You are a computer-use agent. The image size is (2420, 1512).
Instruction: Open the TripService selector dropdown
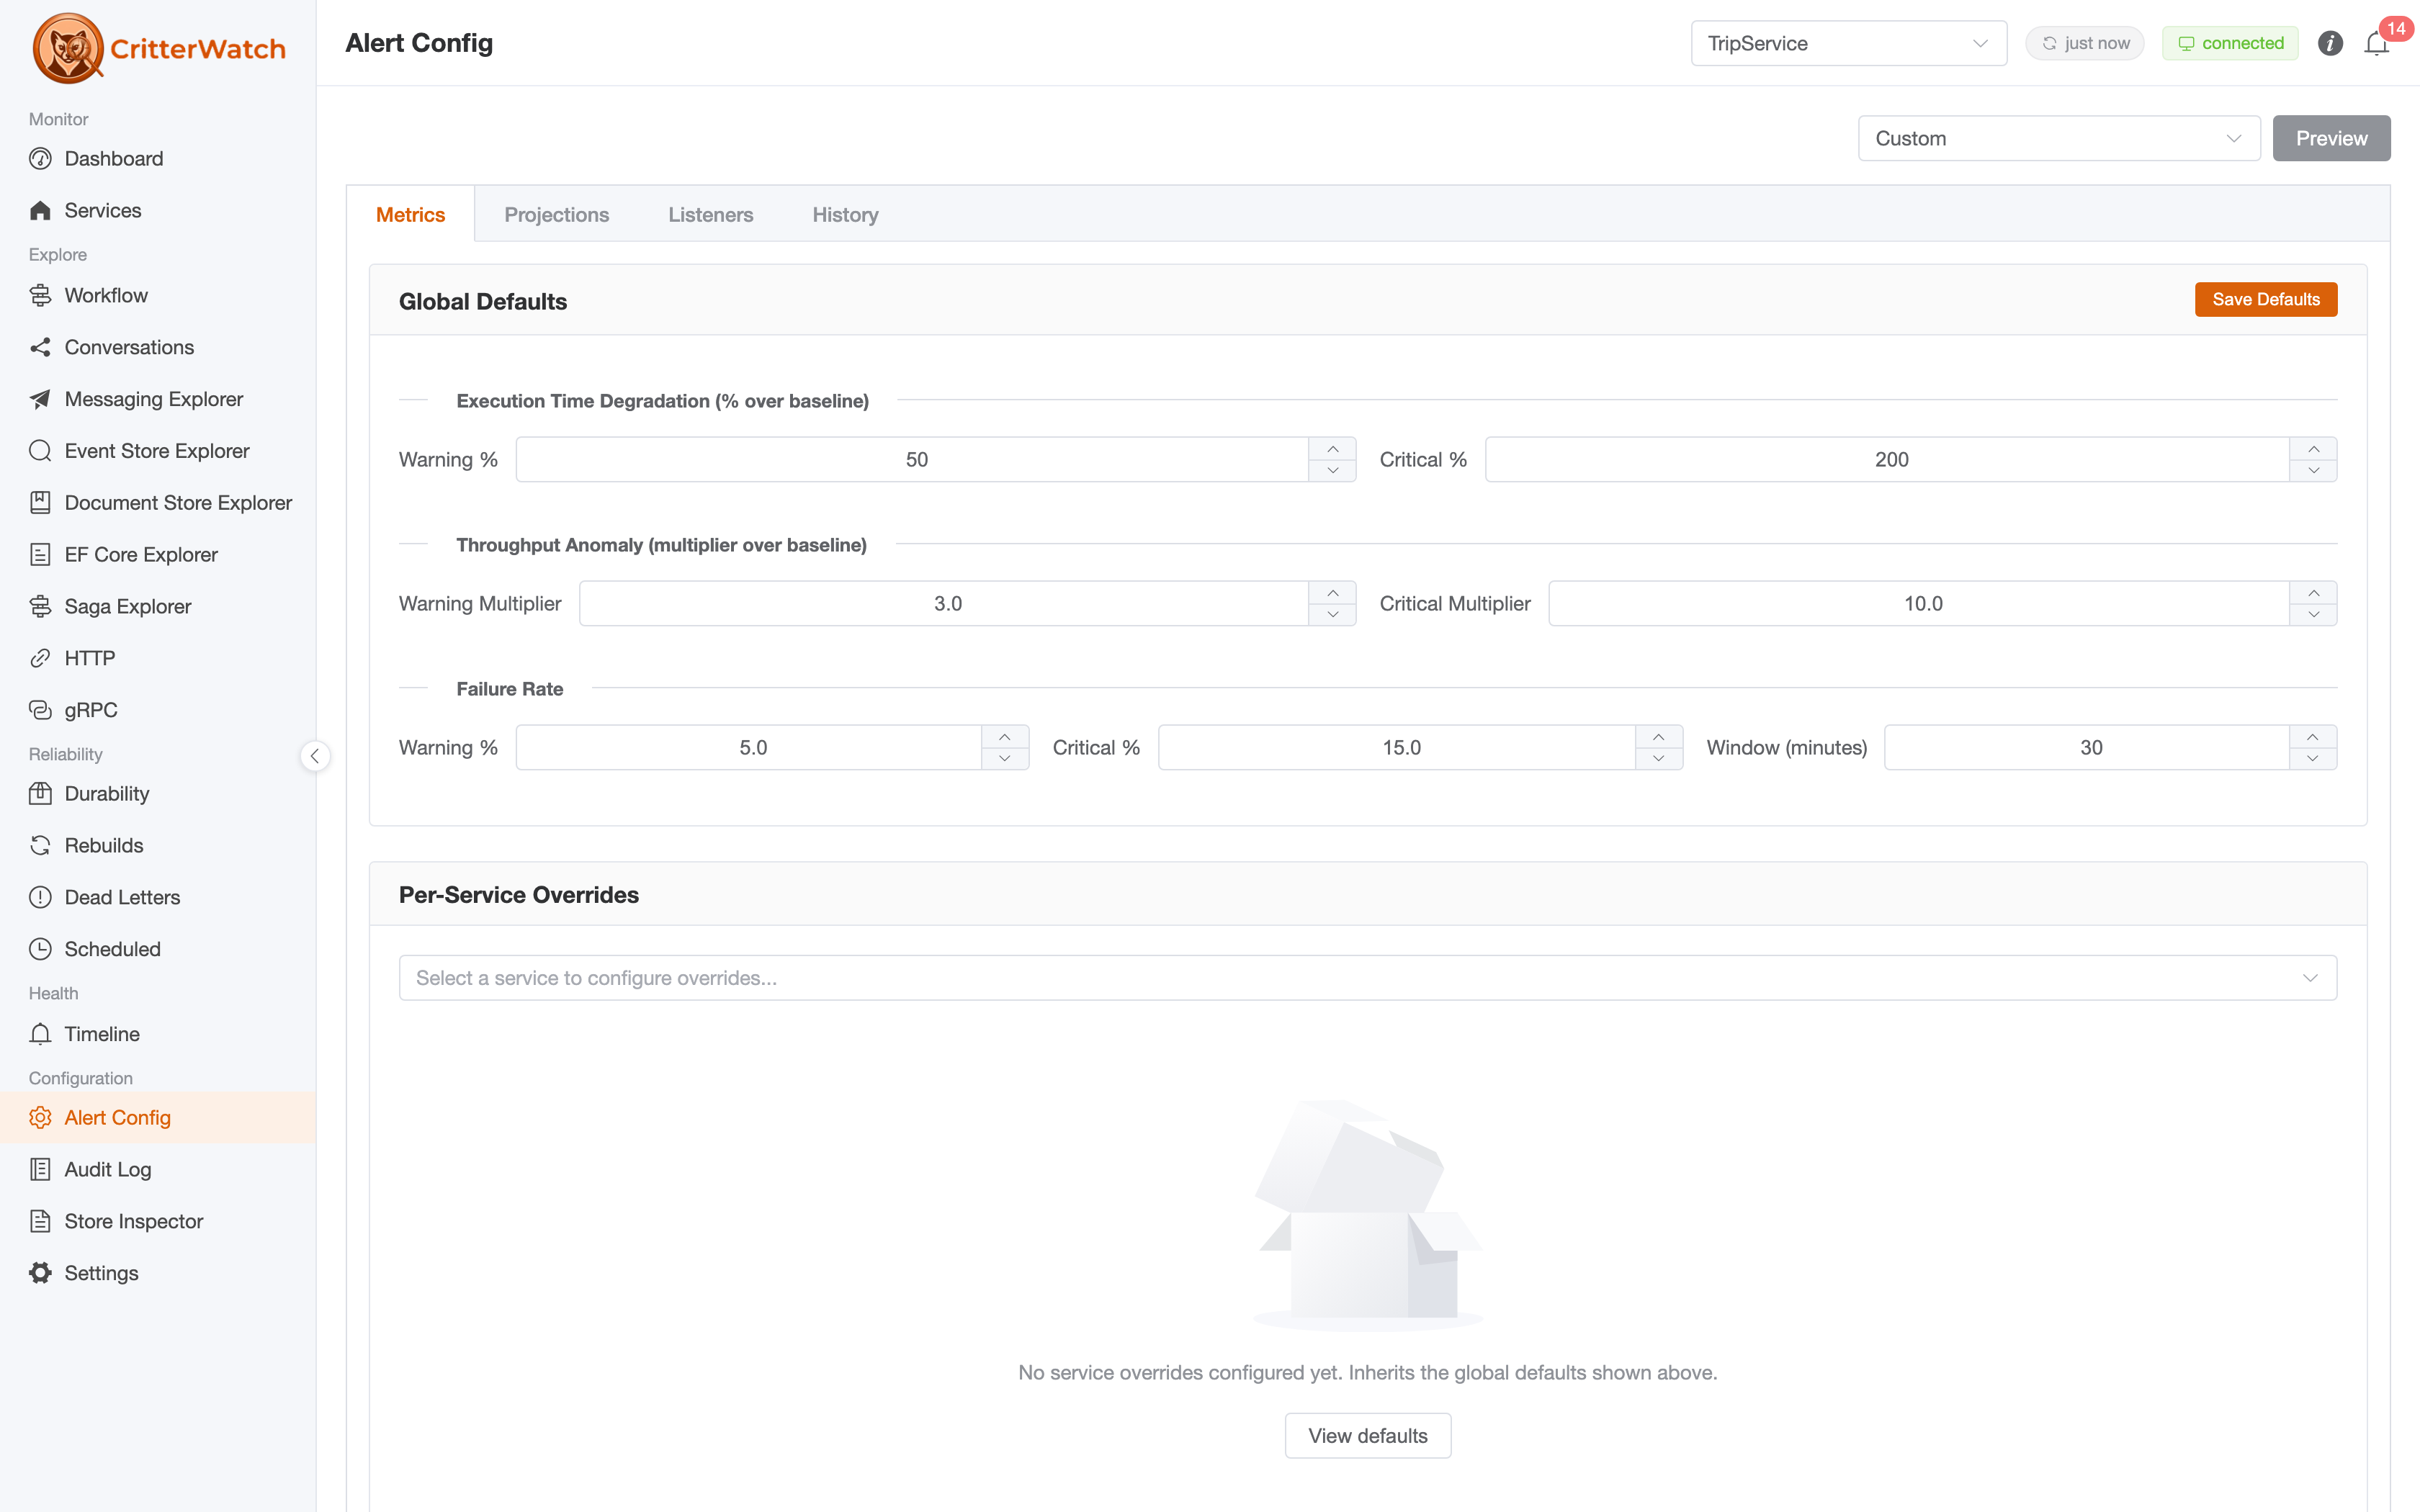[1848, 43]
